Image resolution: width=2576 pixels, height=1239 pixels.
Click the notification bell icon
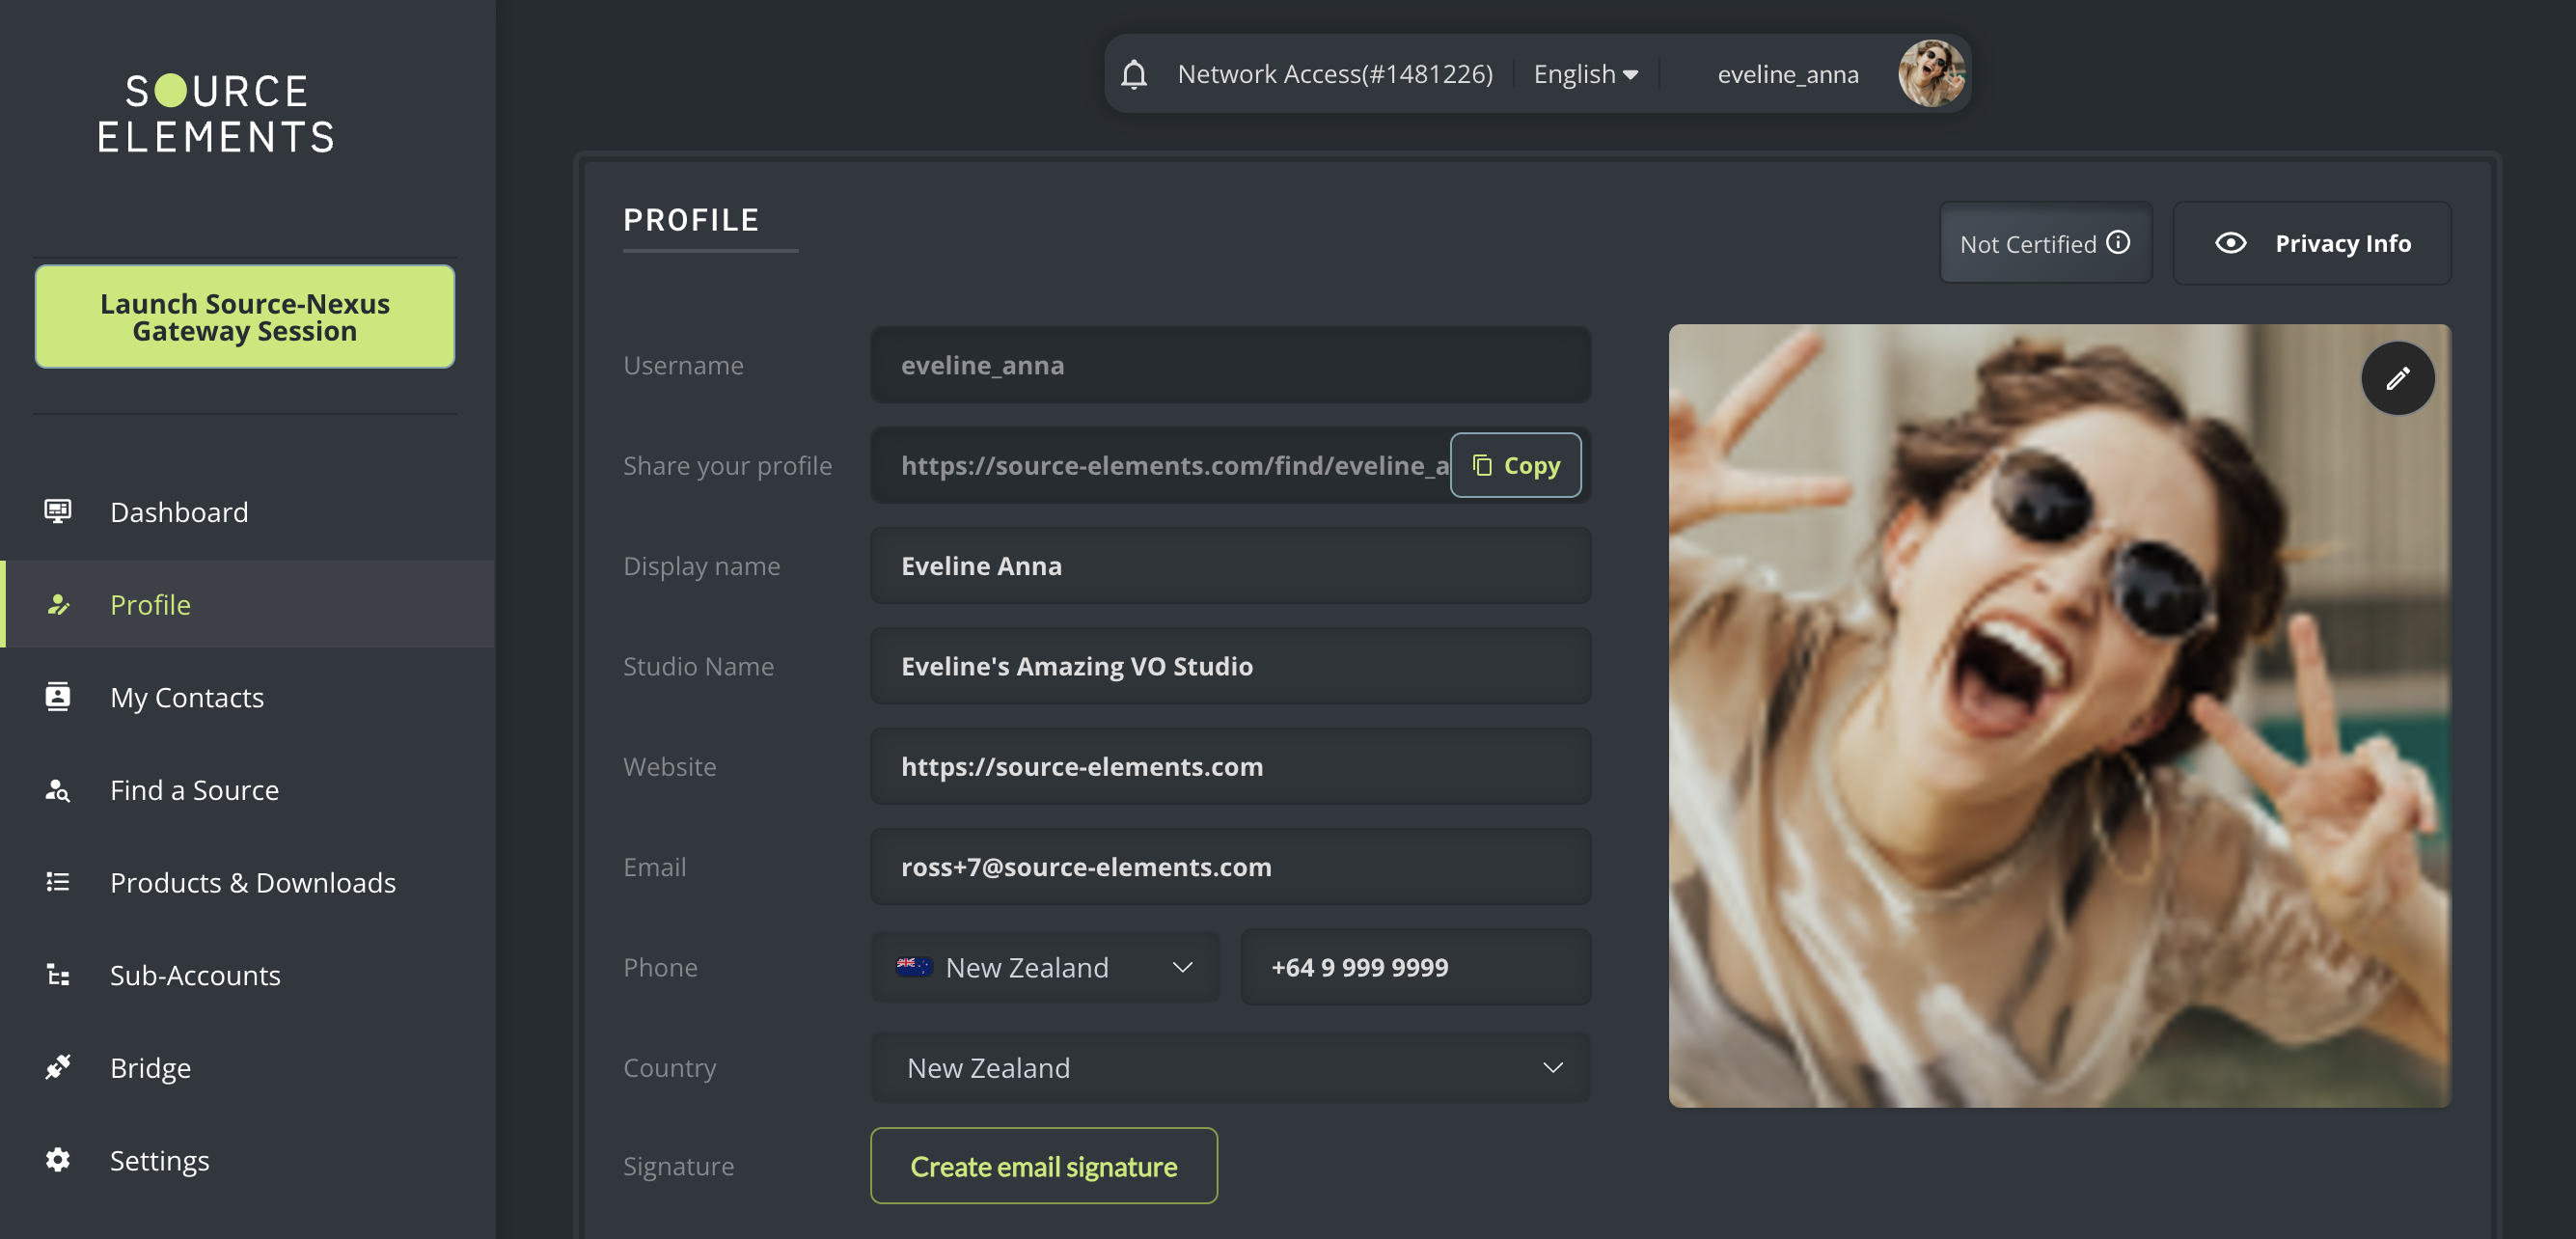coord(1133,74)
